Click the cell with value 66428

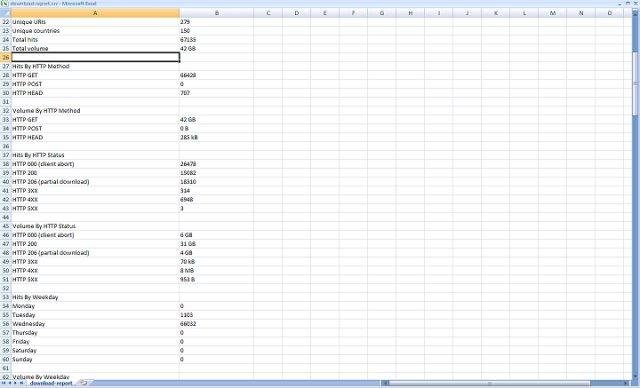pos(216,75)
